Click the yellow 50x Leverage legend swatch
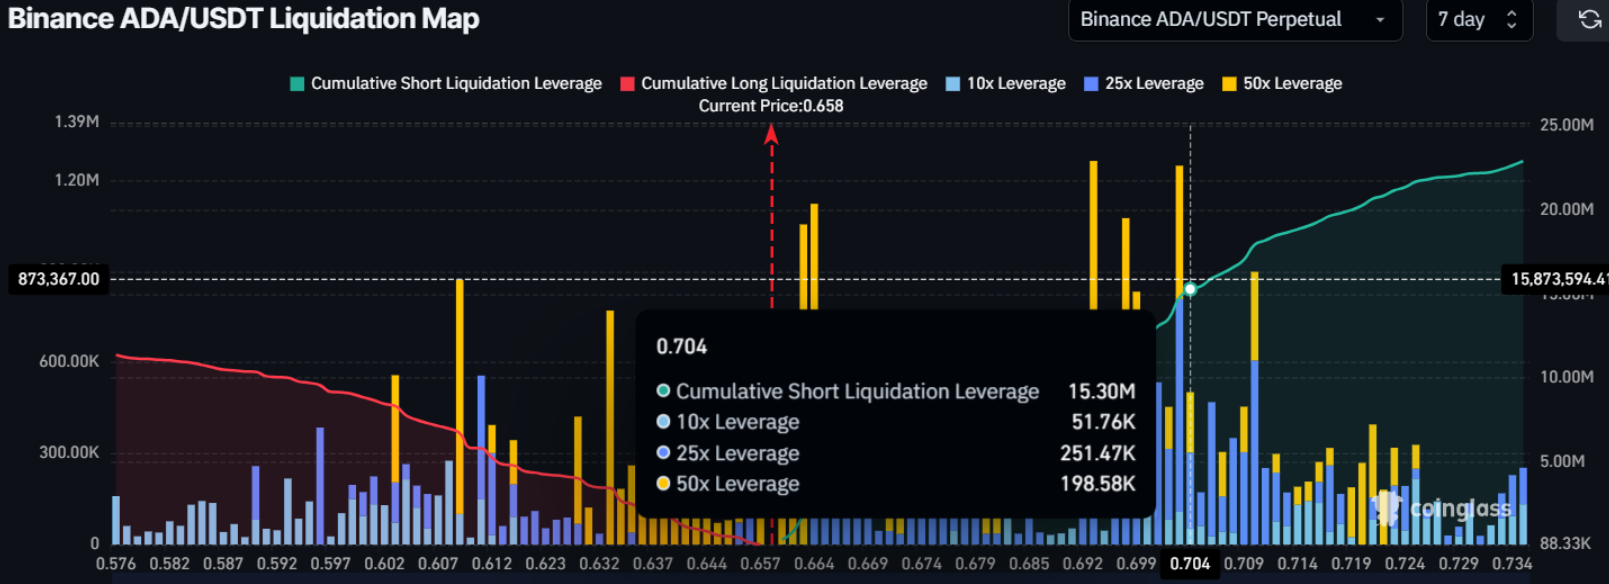 click(1229, 84)
